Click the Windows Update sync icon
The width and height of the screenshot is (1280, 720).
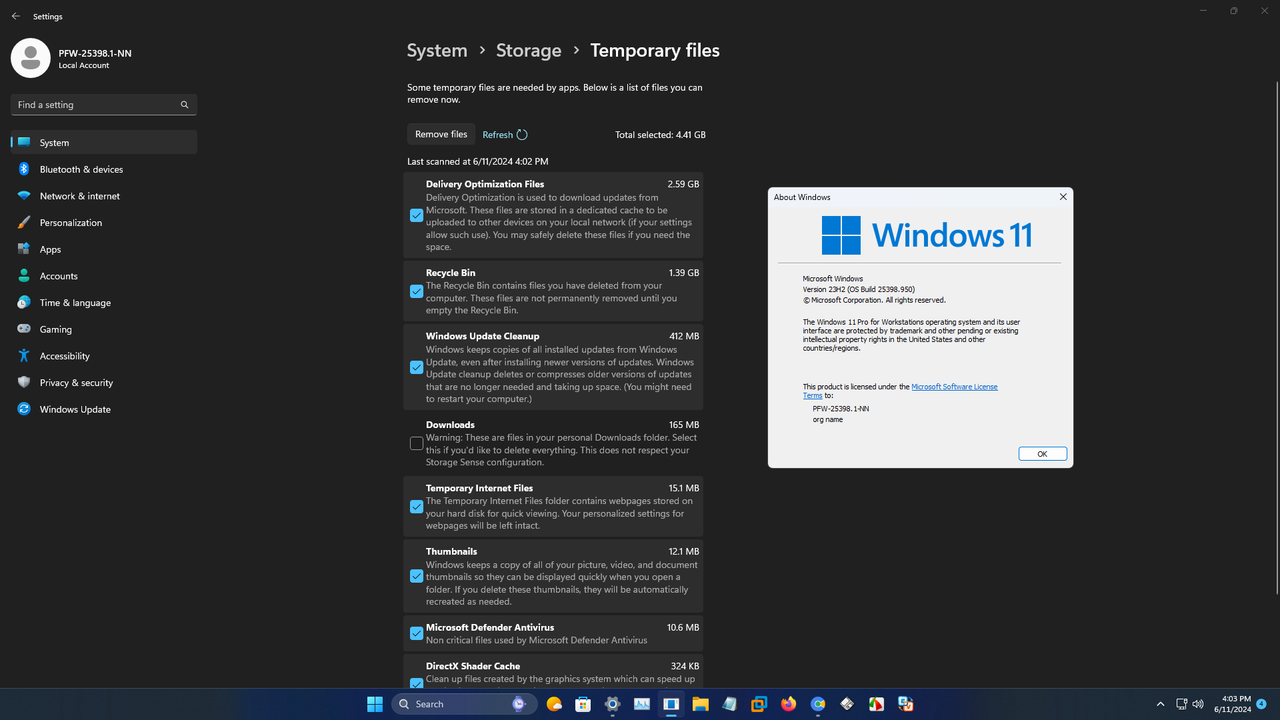[x=24, y=409]
